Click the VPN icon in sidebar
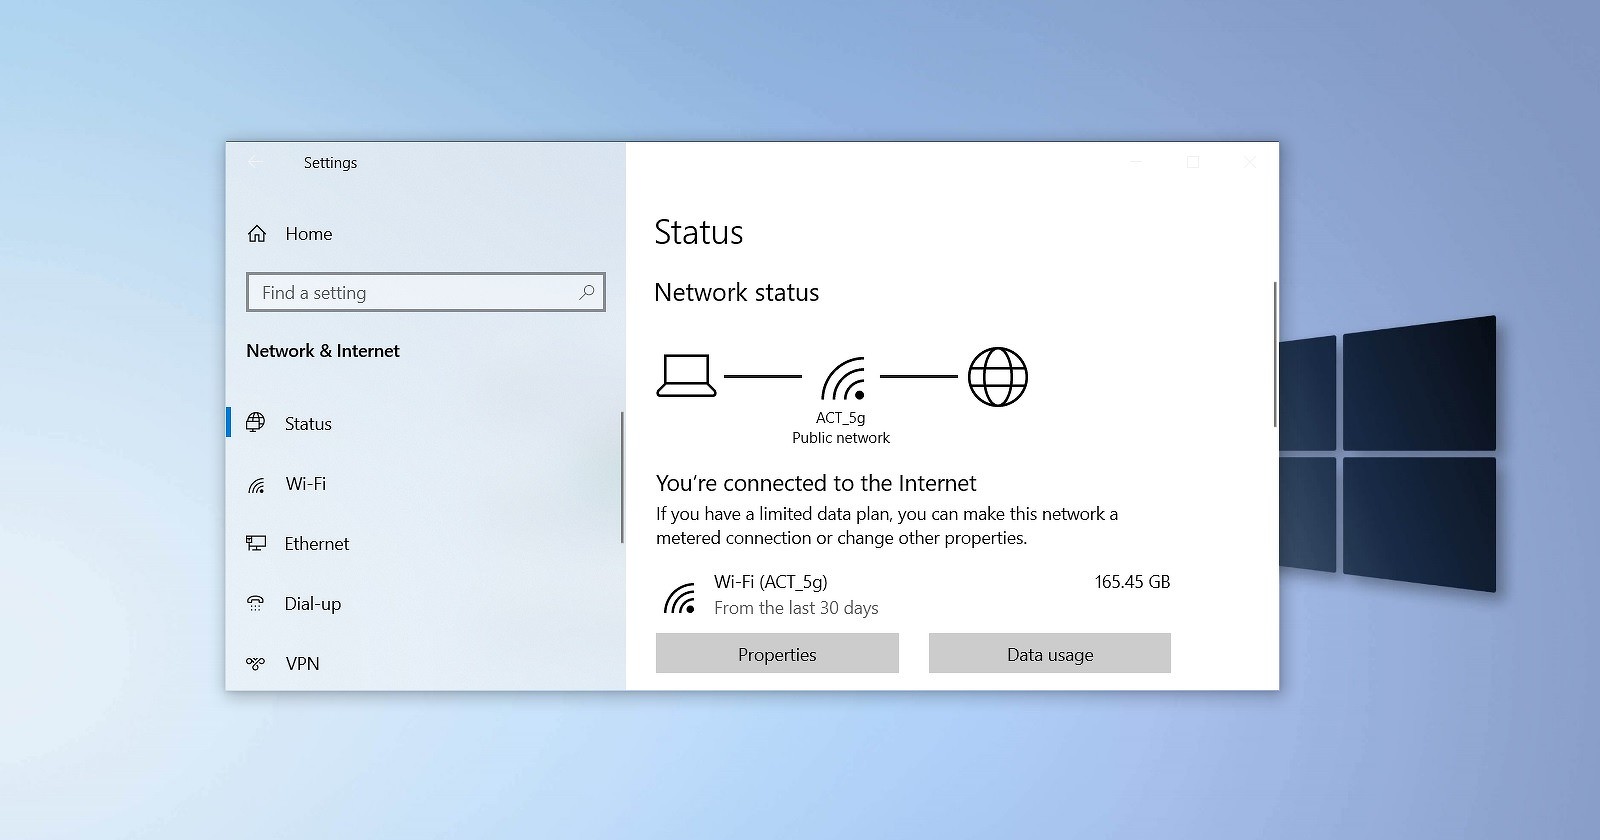This screenshot has width=1600, height=840. tap(256, 663)
